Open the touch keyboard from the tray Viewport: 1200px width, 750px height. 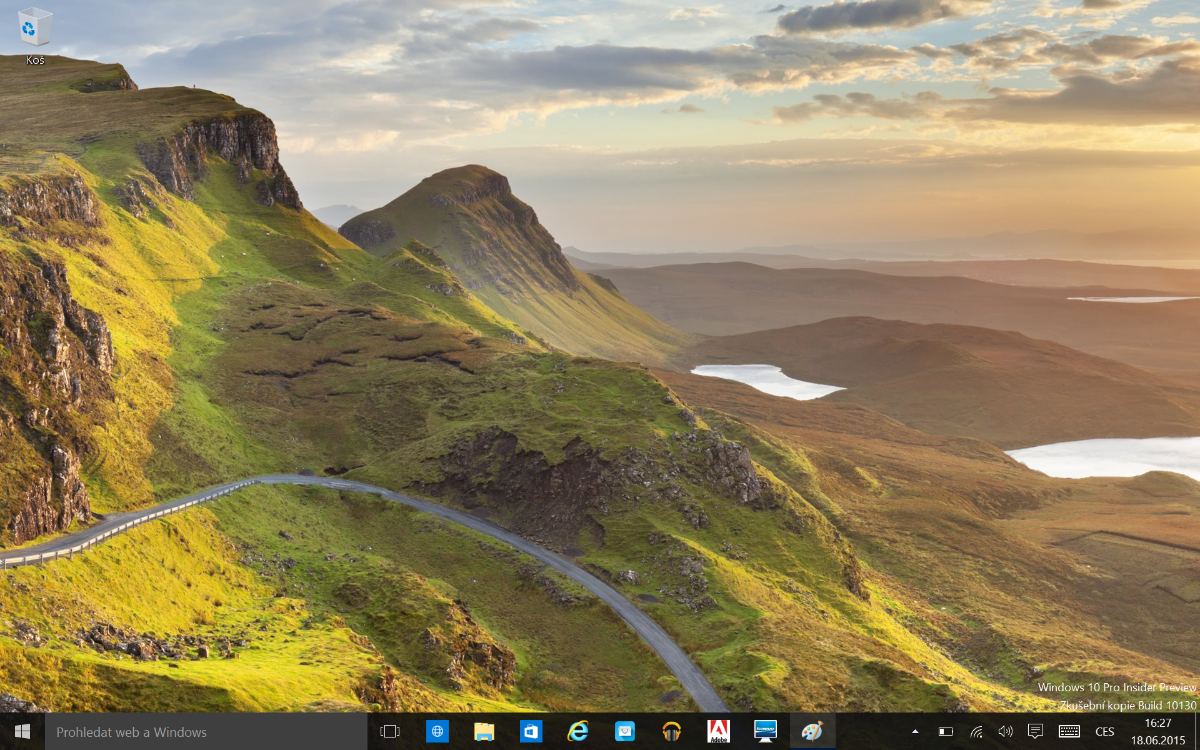coord(1069,732)
